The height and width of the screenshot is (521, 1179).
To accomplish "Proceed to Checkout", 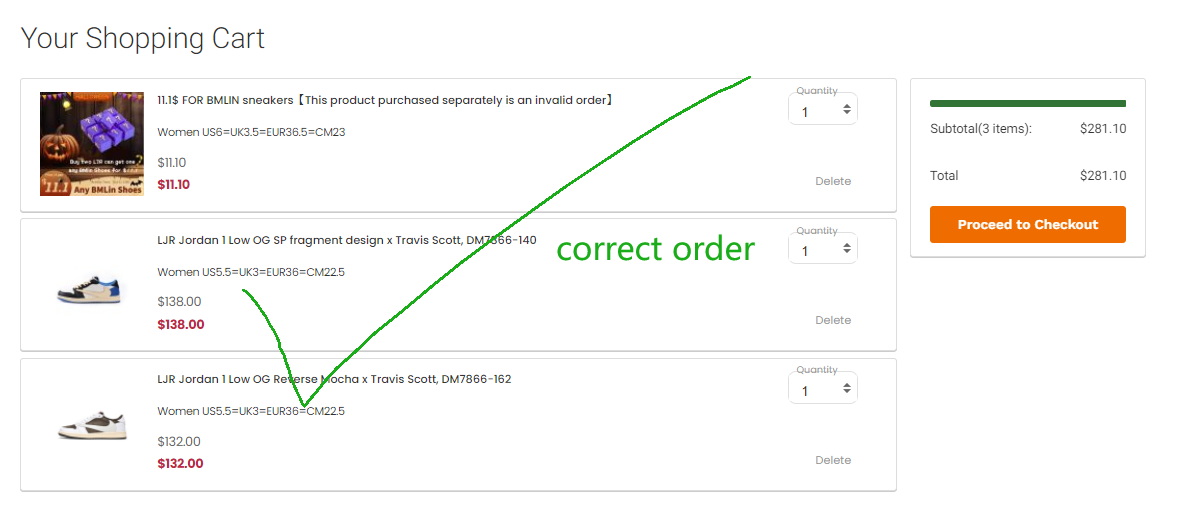I will click(x=1027, y=224).
